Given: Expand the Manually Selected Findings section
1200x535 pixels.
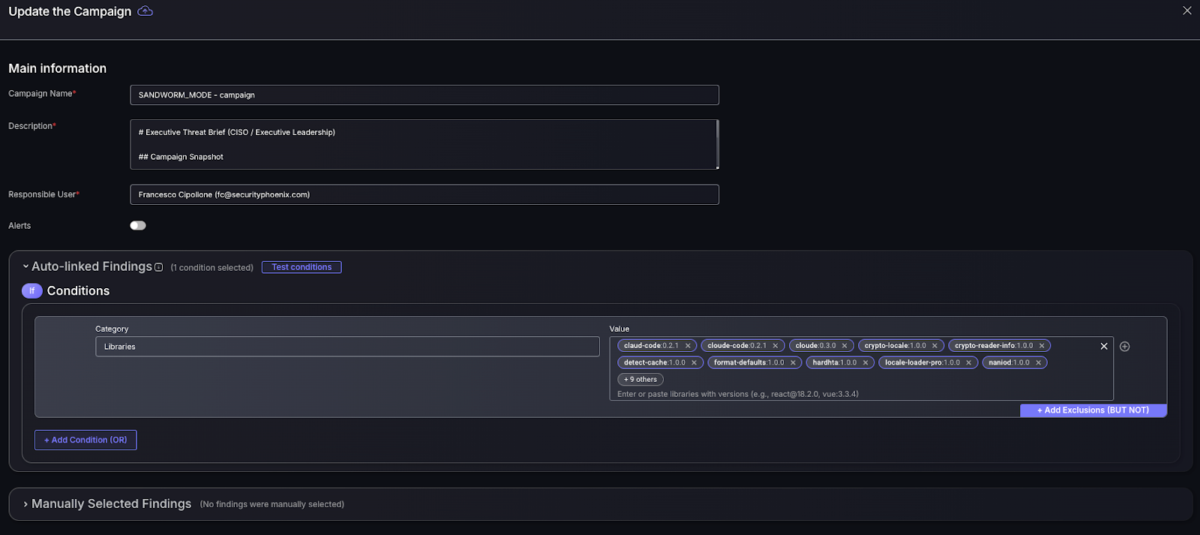Looking at the screenshot, I should [x=26, y=504].
